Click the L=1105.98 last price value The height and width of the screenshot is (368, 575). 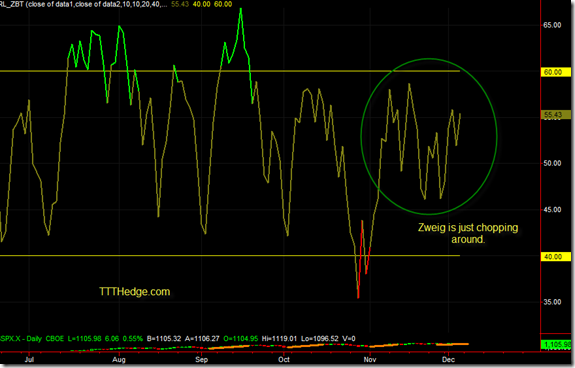pos(84,339)
